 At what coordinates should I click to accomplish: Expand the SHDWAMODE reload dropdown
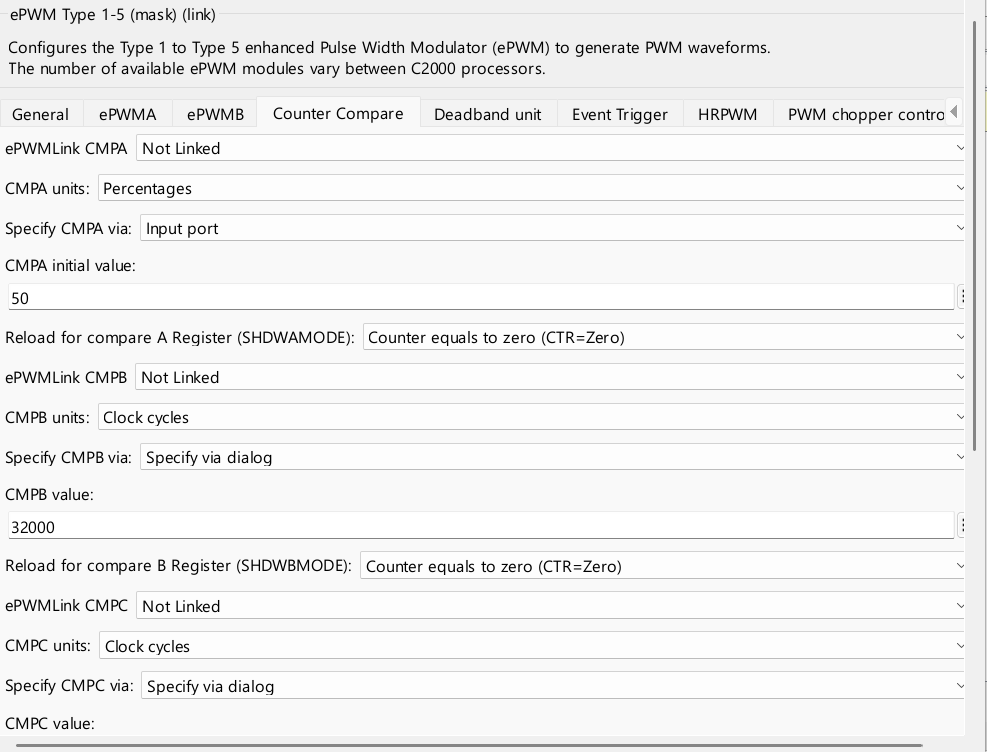(663, 337)
